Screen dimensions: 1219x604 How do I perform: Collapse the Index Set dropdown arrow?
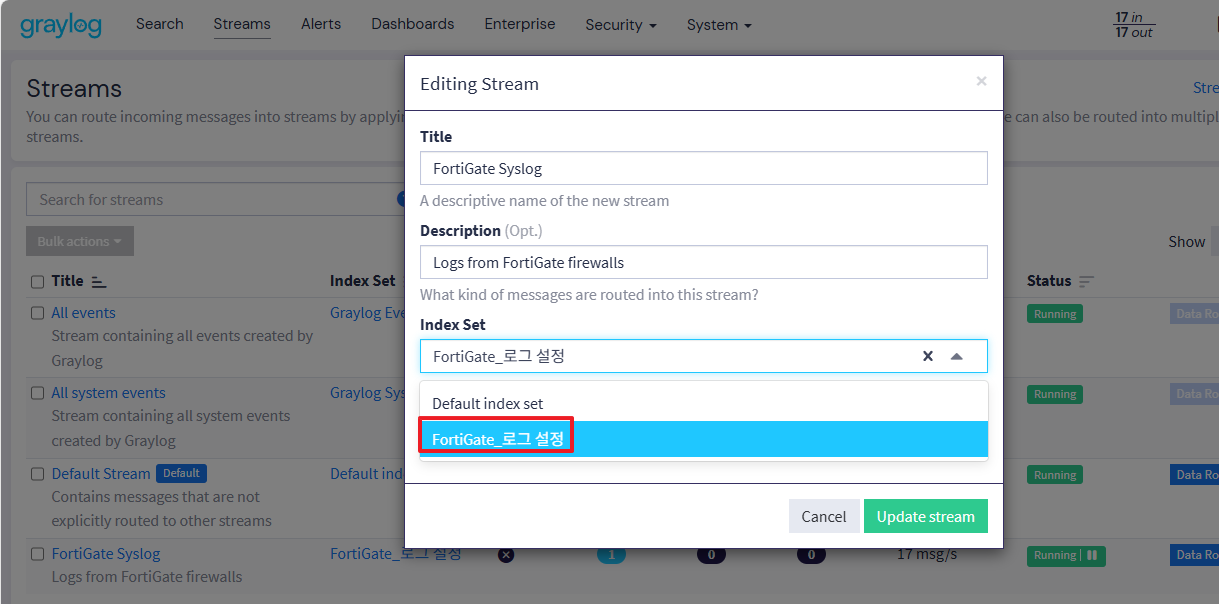pyautogui.click(x=957, y=356)
